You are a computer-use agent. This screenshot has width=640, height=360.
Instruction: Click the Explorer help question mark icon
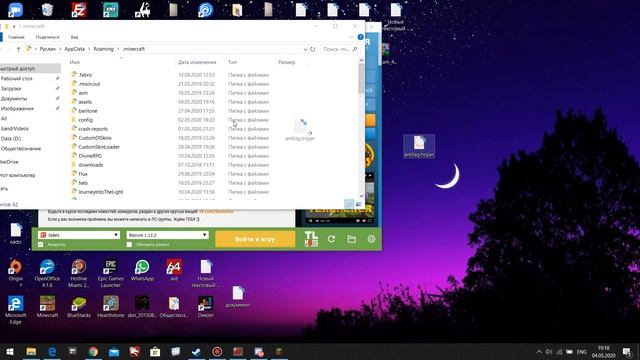360,37
